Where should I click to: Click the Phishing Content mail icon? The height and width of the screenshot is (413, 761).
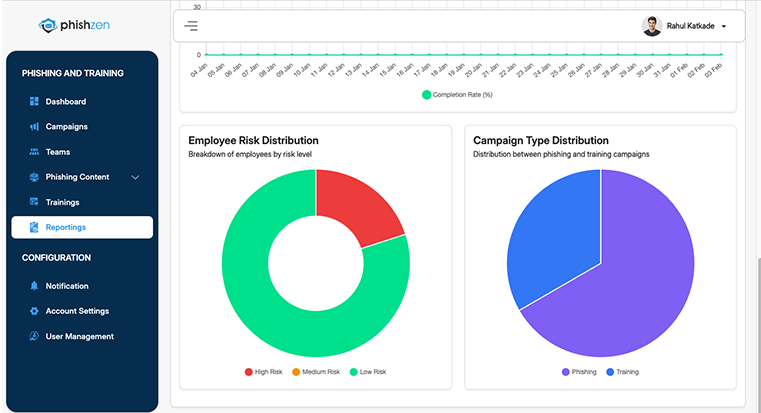(x=34, y=177)
